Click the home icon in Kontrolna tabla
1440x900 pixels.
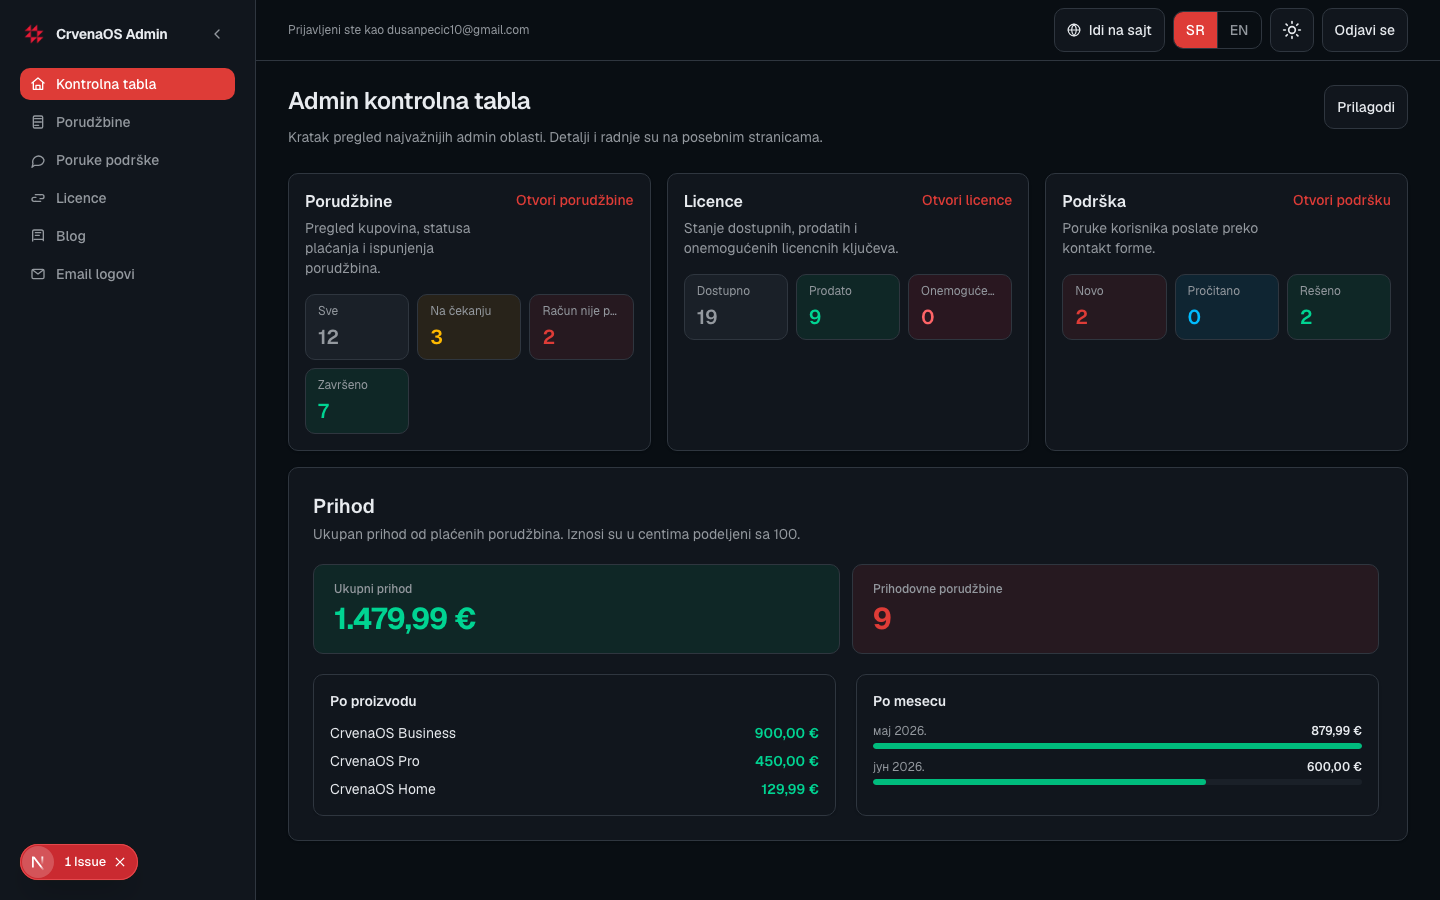(38, 84)
